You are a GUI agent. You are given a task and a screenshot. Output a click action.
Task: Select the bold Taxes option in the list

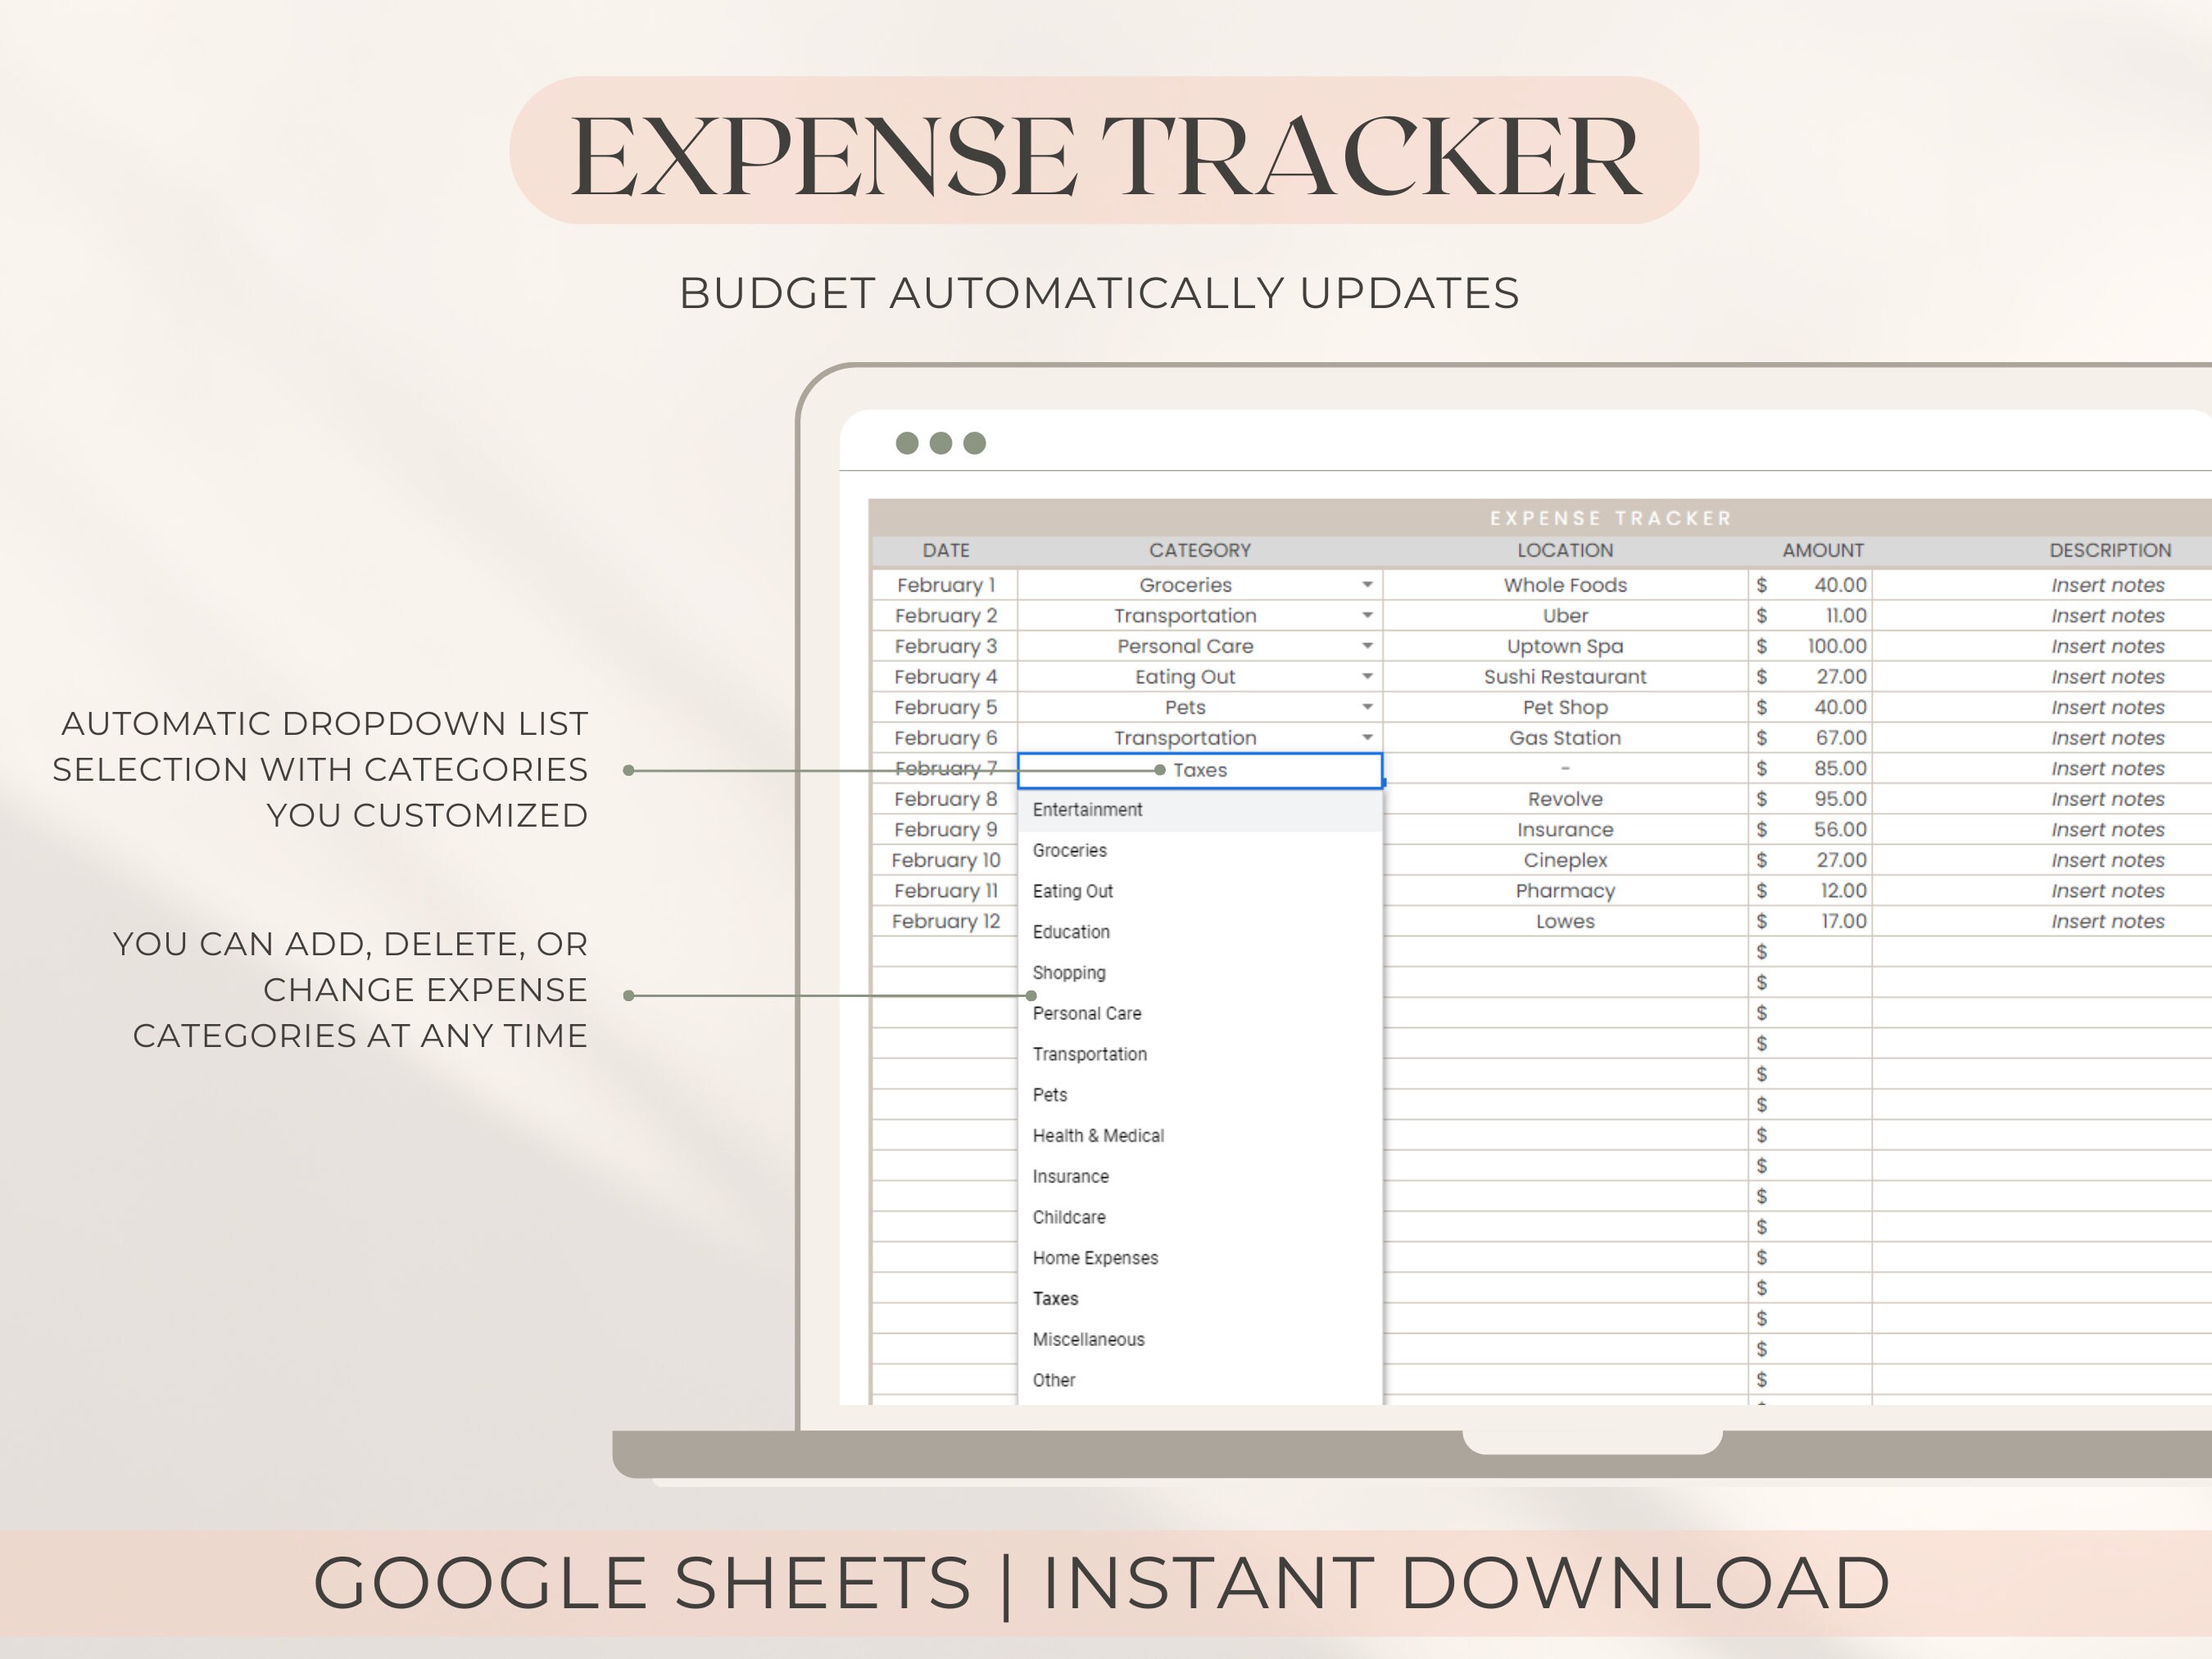pyautogui.click(x=1200, y=1299)
